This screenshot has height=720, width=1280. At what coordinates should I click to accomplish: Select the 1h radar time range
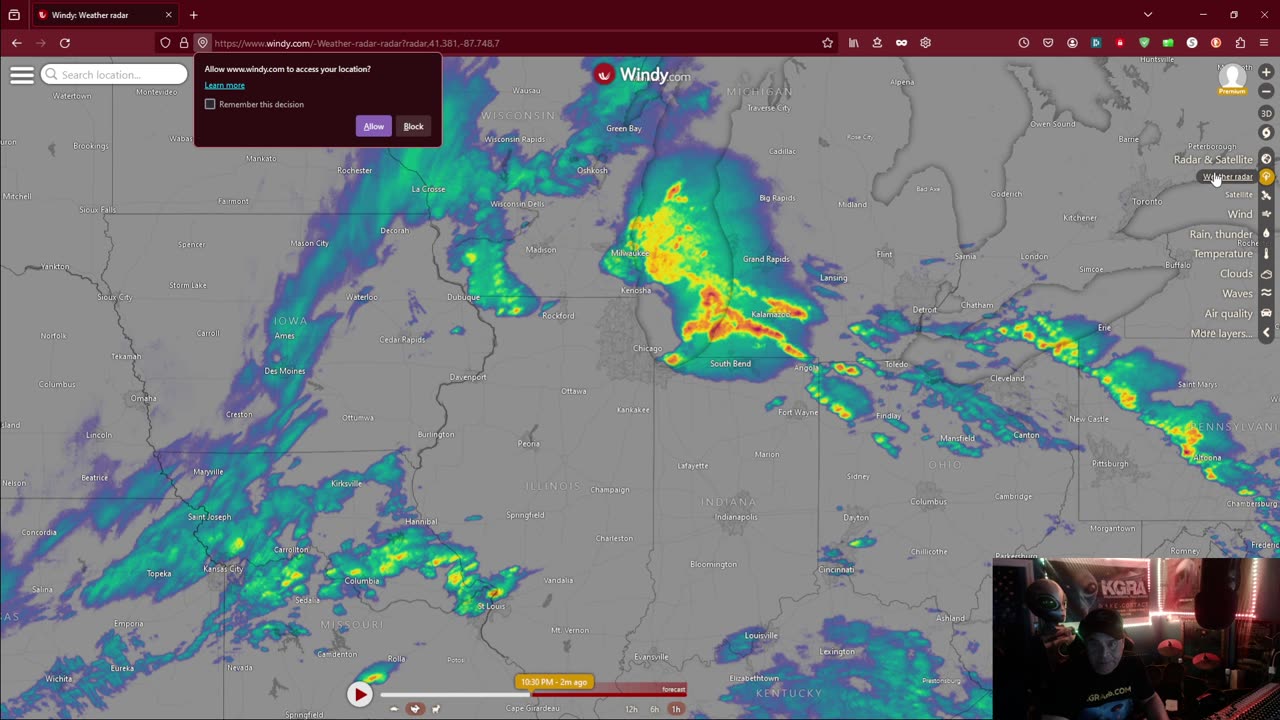pyautogui.click(x=676, y=709)
